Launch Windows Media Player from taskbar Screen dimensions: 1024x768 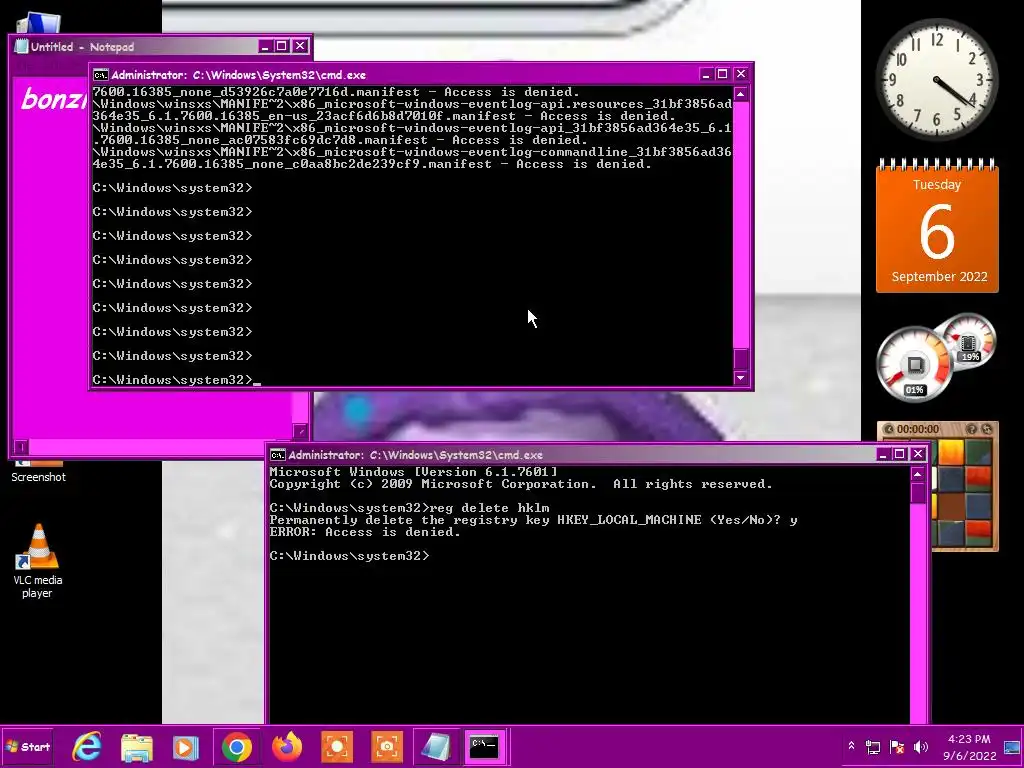point(185,747)
